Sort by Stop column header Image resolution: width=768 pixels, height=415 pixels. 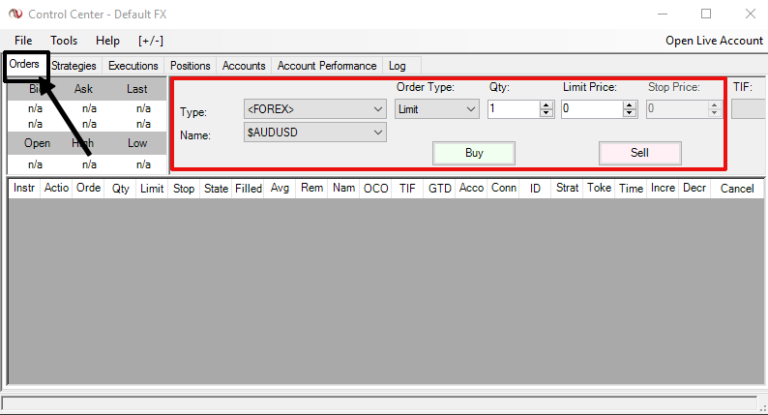coord(184,188)
